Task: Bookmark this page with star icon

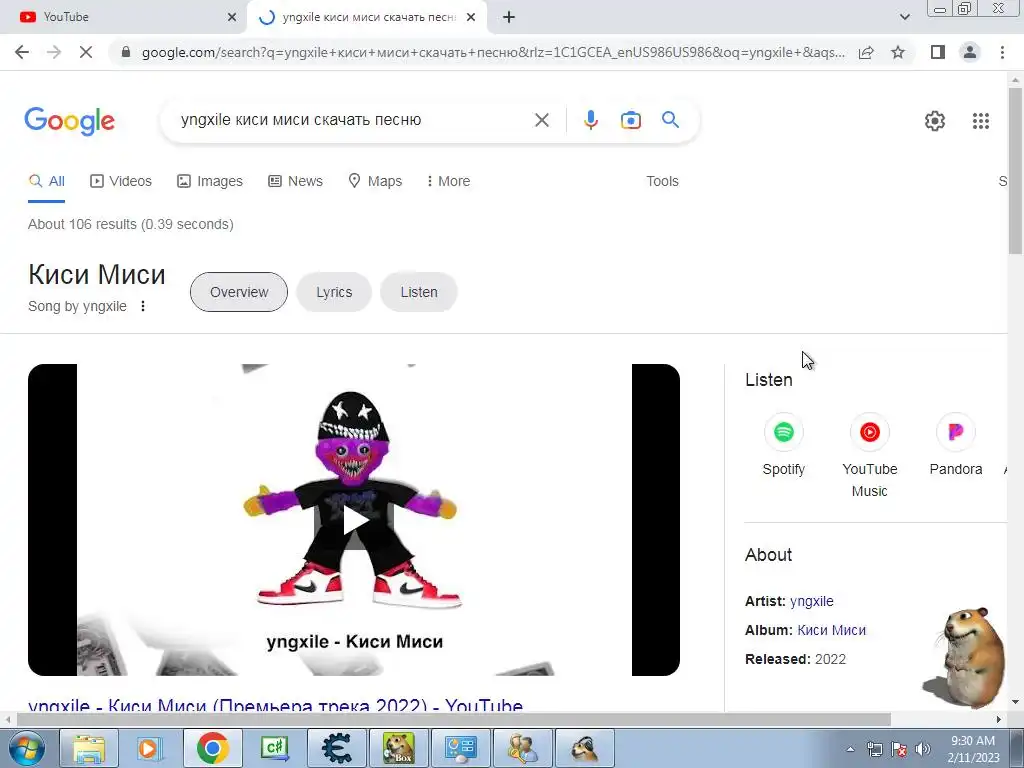Action: (x=898, y=52)
